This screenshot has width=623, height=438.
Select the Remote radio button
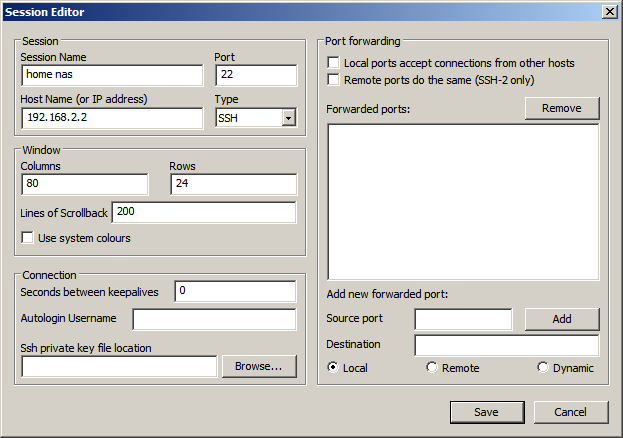point(432,367)
